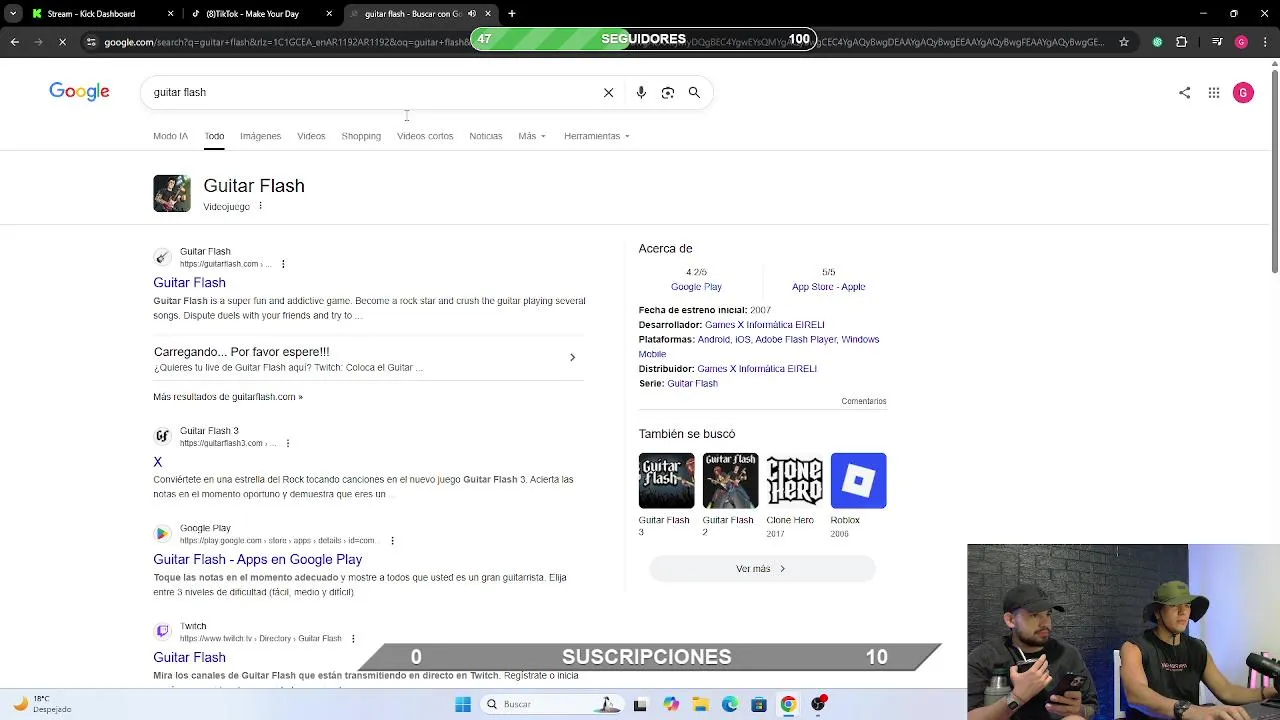The width and height of the screenshot is (1280, 720).
Task: Launch File Explorer from the taskbar
Action: (x=700, y=704)
